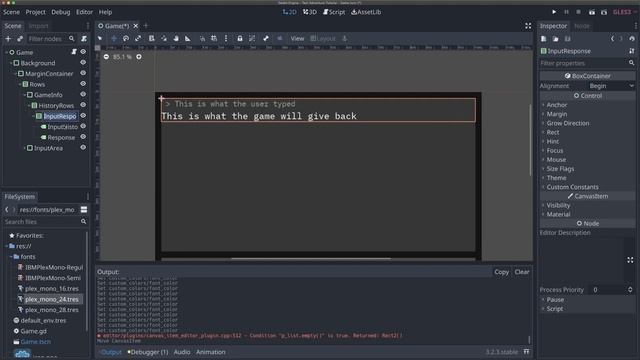This screenshot has width=640, height=360.
Task: Open the Help menu
Action: 105,12
